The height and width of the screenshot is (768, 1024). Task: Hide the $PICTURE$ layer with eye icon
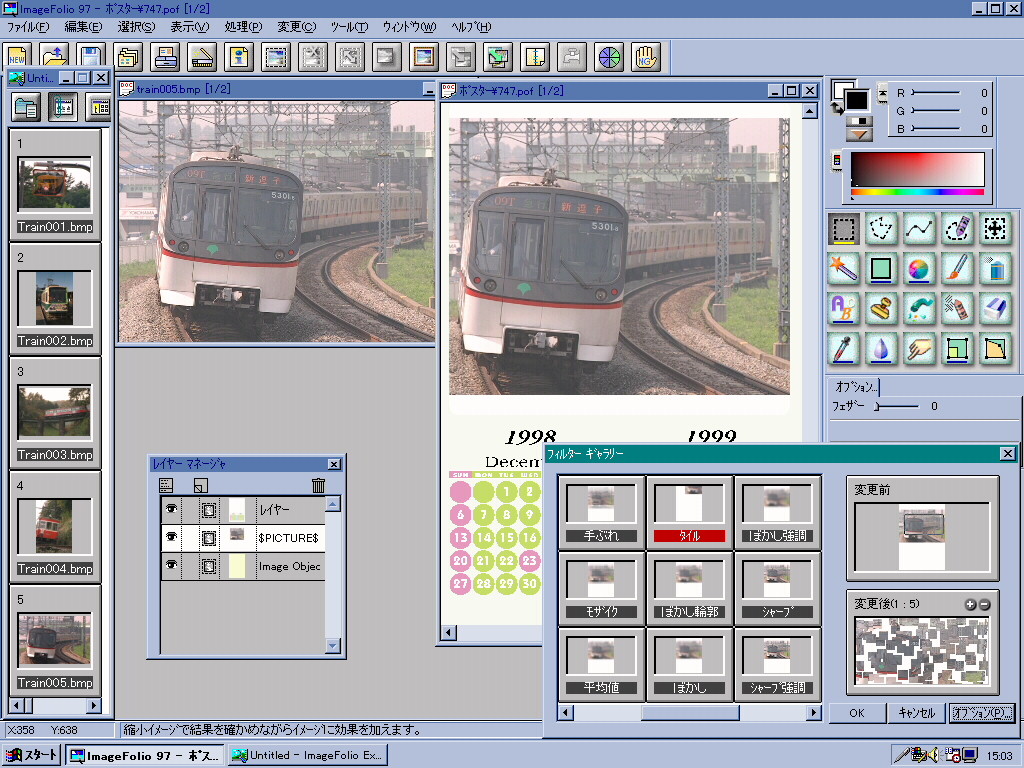tap(171, 538)
